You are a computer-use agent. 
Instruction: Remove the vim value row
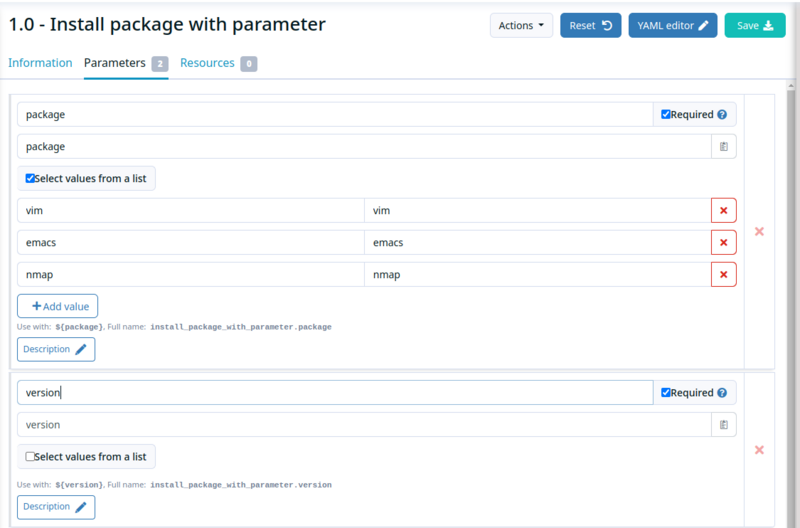coord(723,210)
